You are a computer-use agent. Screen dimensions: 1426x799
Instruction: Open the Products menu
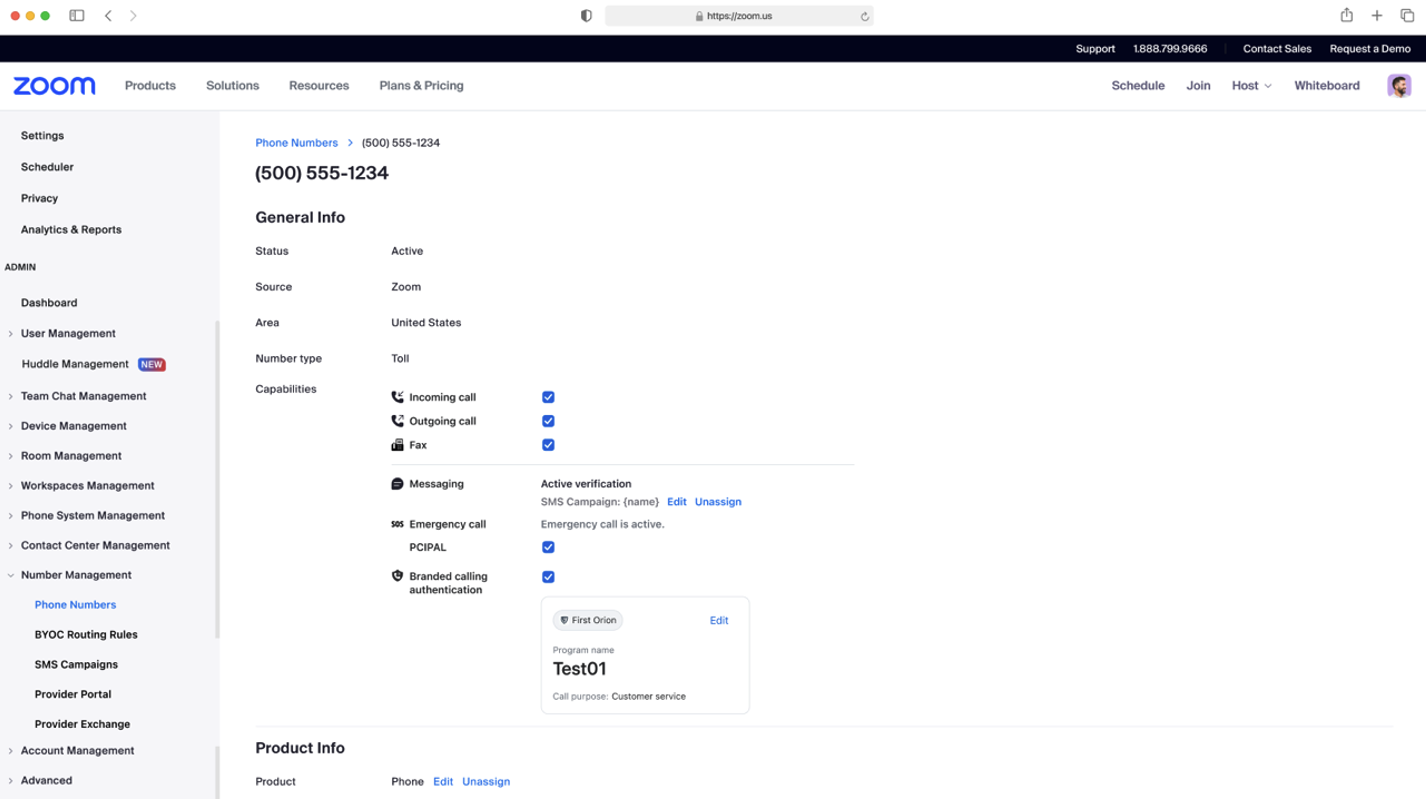150,86
